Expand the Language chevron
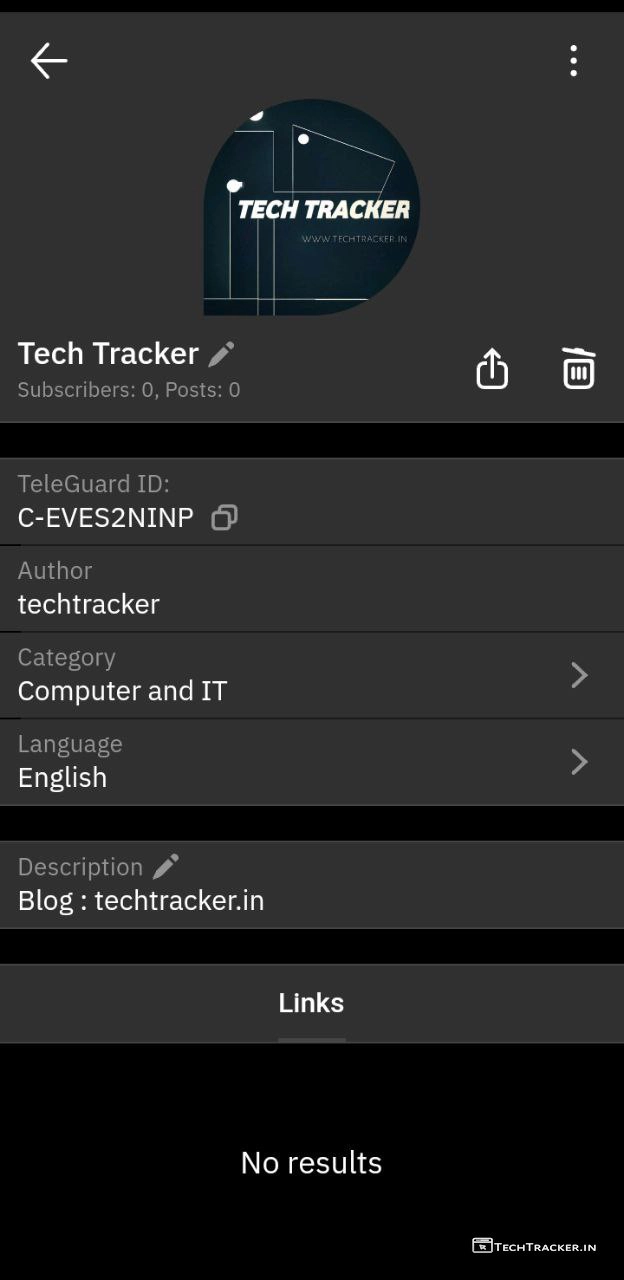This screenshot has width=624, height=1280. pyautogui.click(x=579, y=762)
